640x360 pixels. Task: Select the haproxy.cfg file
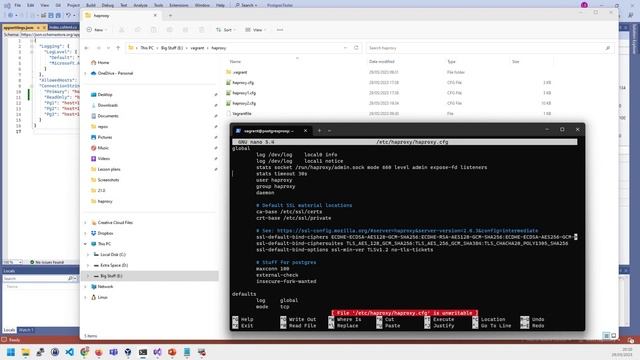point(243,82)
